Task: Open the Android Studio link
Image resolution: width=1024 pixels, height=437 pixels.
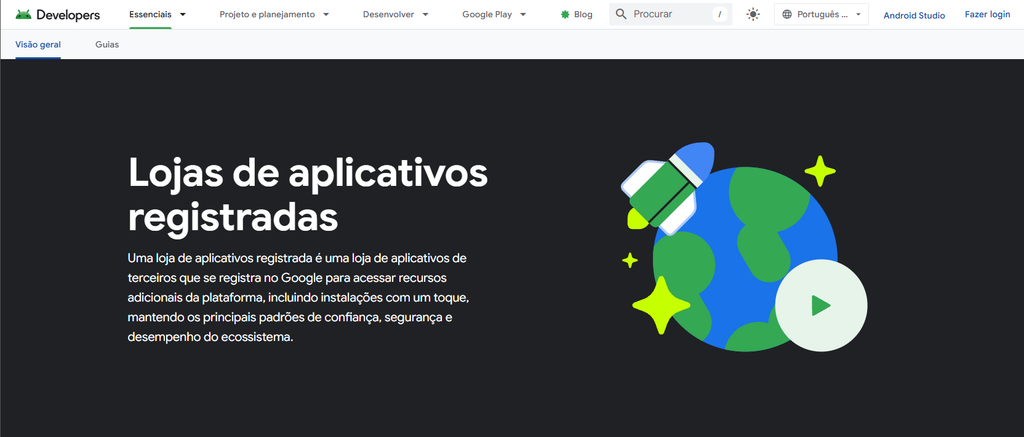Action: point(914,15)
